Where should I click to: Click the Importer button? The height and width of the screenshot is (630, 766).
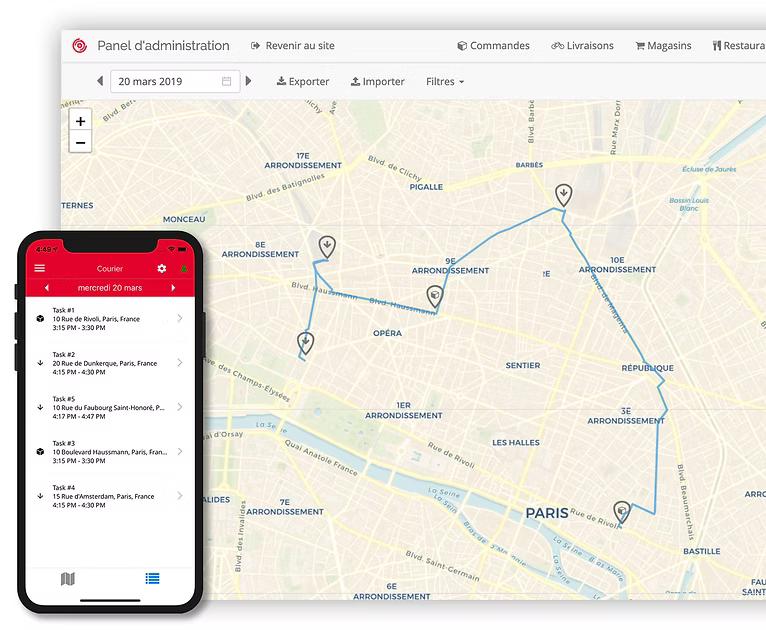click(x=378, y=81)
